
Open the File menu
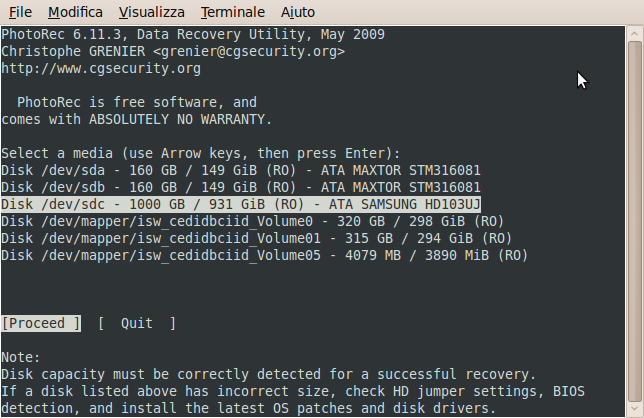click(20, 12)
